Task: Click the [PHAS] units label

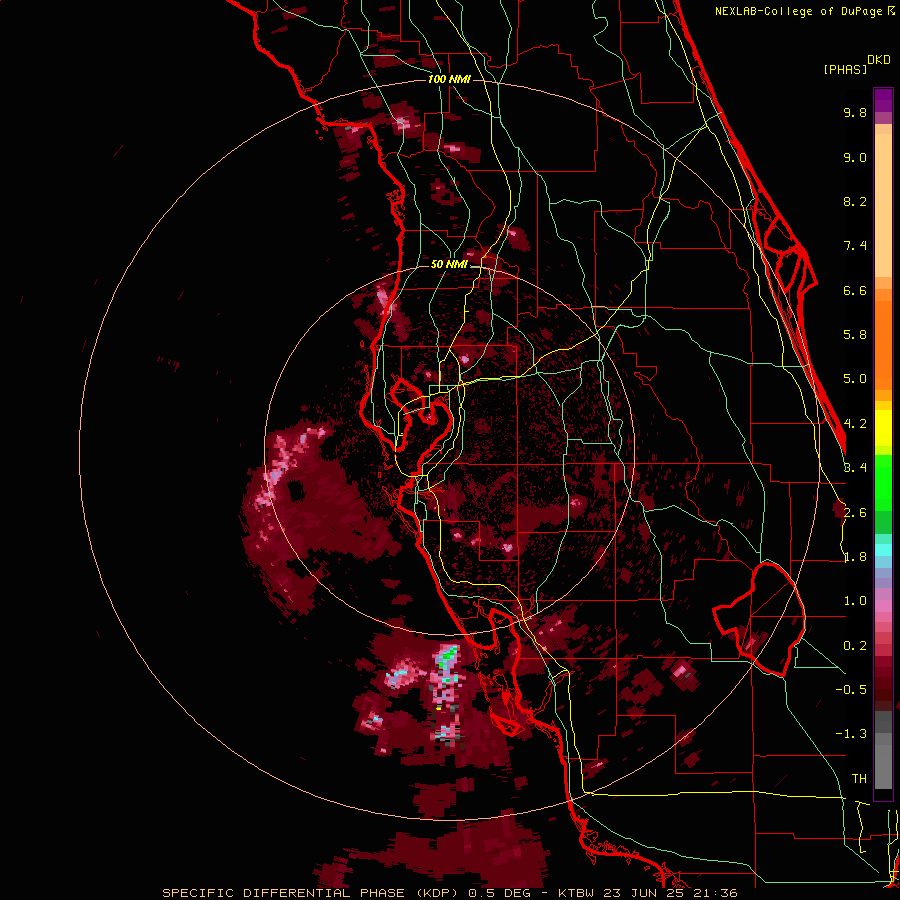Action: coord(845,70)
